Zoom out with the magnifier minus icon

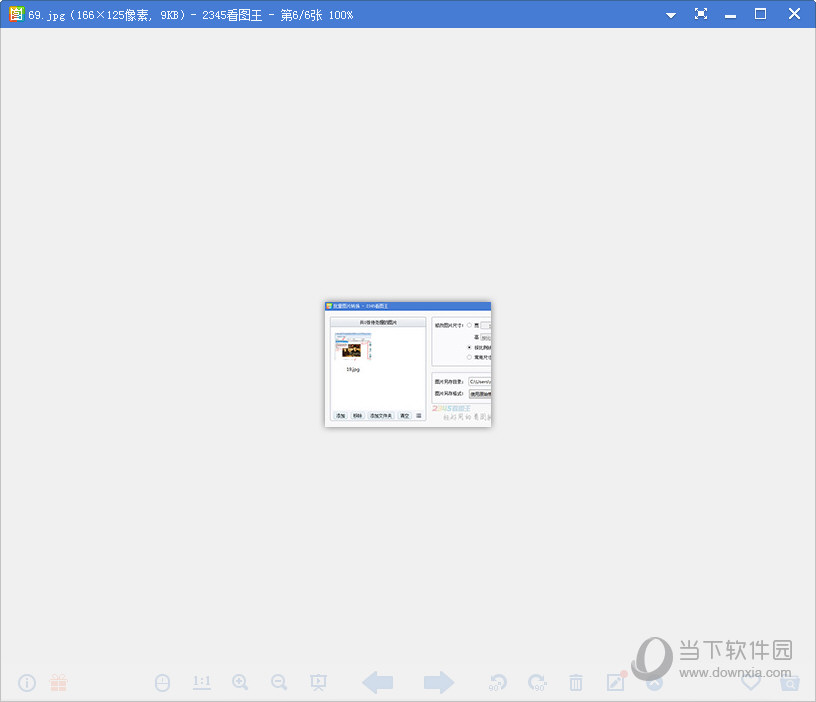click(x=279, y=683)
